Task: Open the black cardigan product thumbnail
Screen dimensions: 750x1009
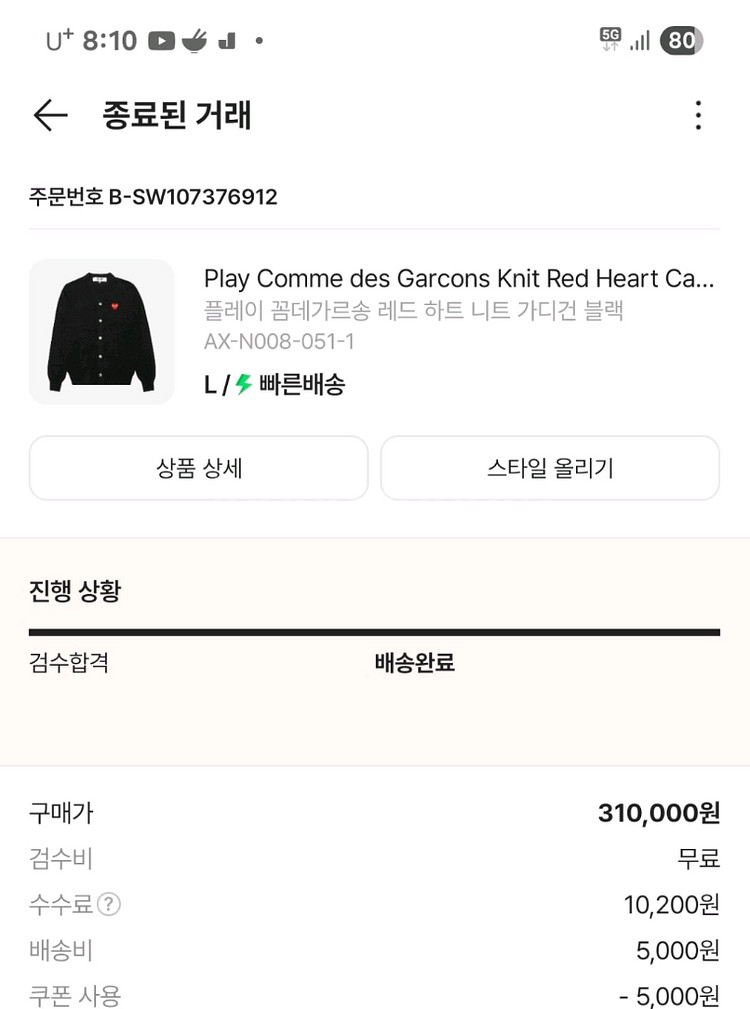Action: (101, 332)
